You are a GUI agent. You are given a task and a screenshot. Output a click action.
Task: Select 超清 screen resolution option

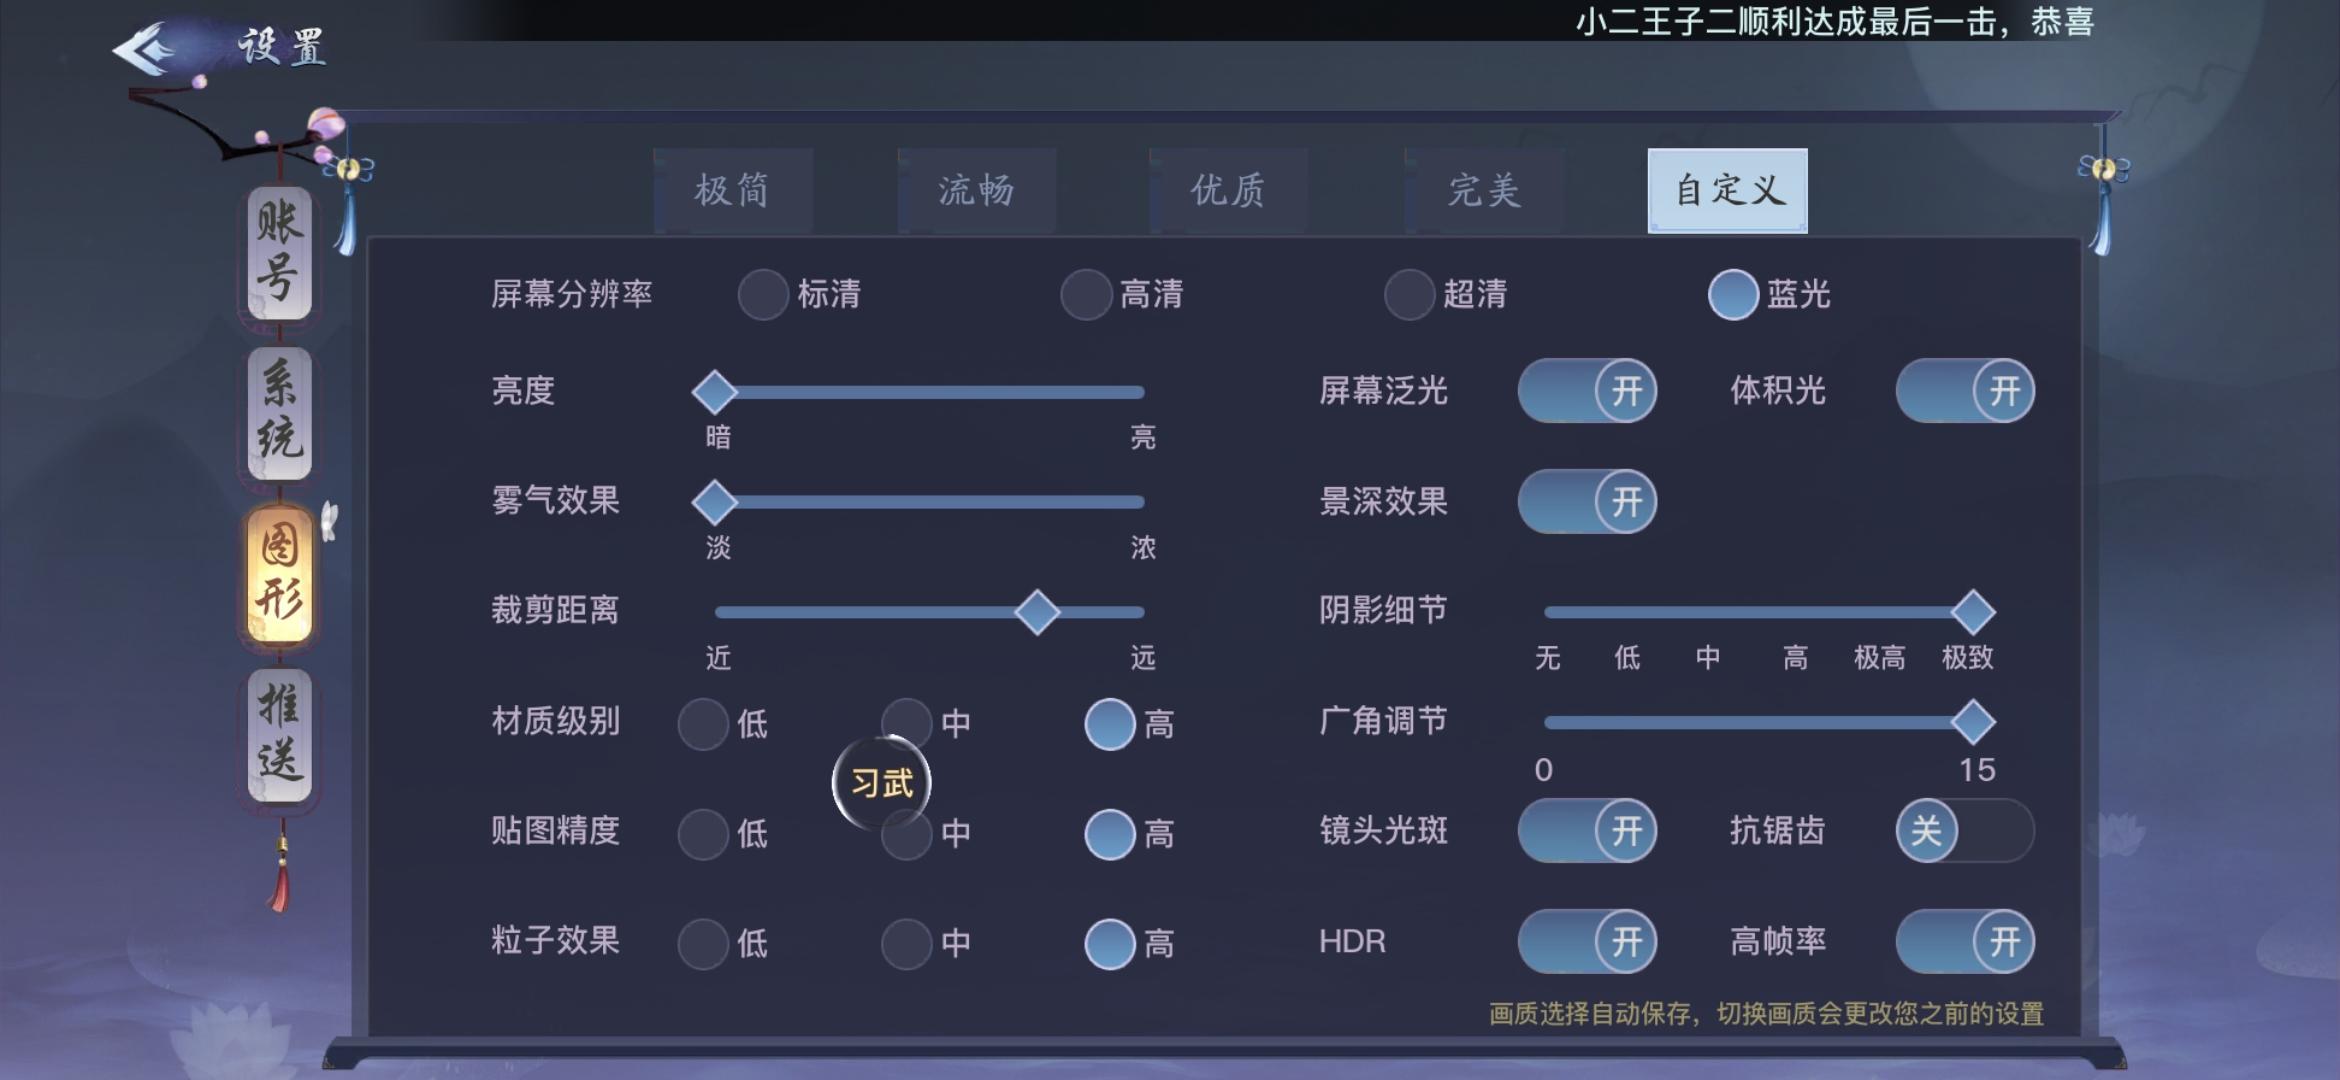coord(1409,294)
